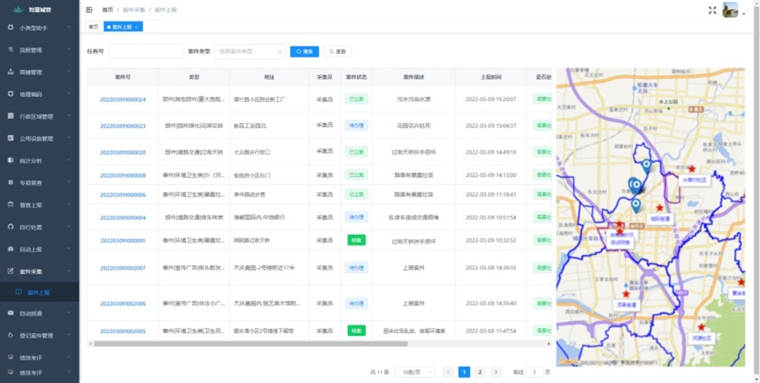The width and height of the screenshot is (760, 383).
Task: Select the 案件上报 submenu book icon
Action: (x=18, y=292)
